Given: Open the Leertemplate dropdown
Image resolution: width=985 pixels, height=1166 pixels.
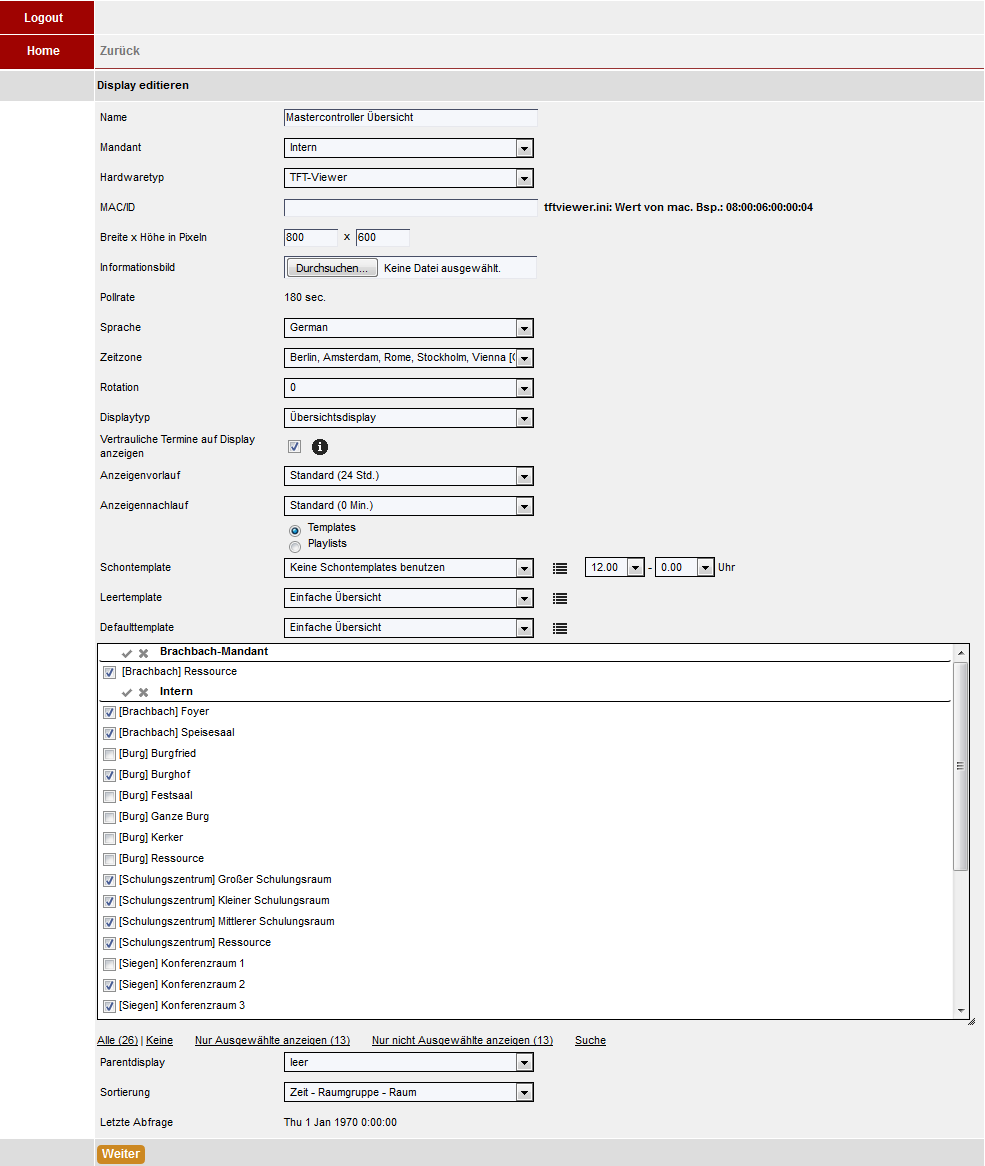Looking at the screenshot, I should coord(409,598).
